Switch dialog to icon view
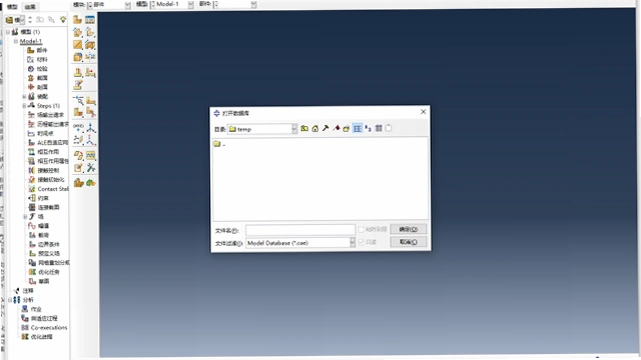This screenshot has width=641, height=360. (368, 128)
